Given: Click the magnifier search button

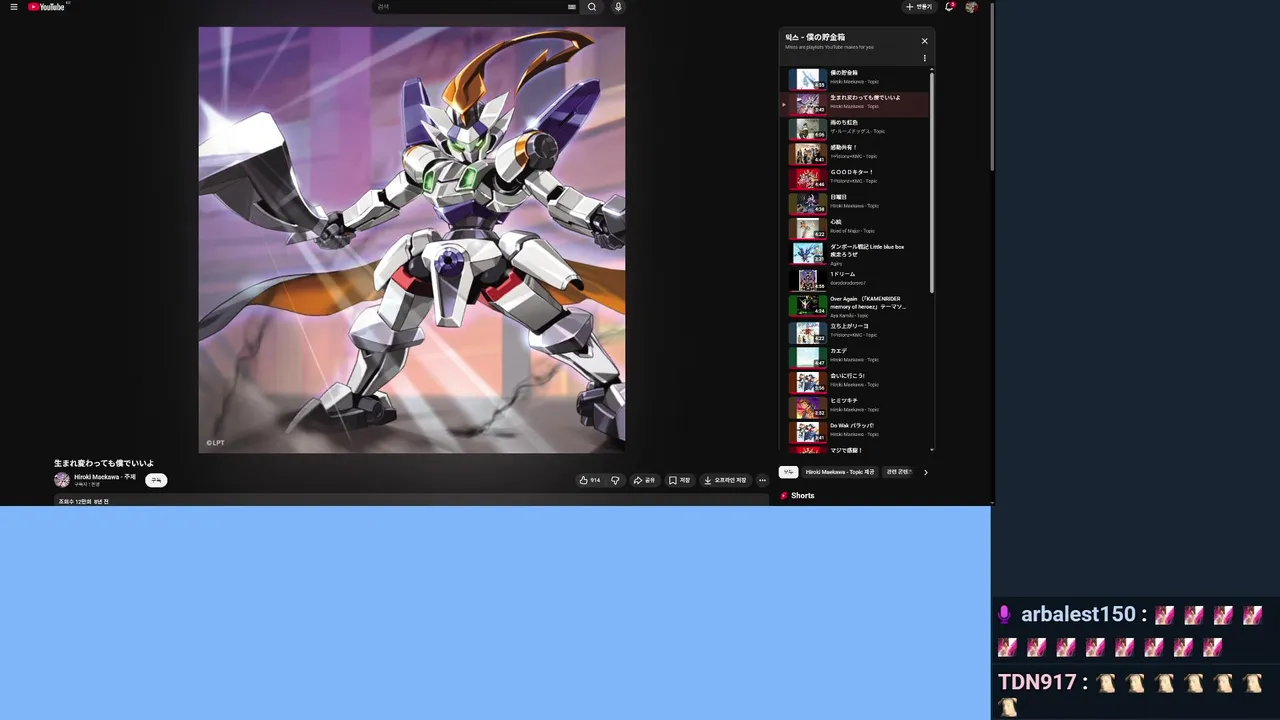Looking at the screenshot, I should 592,7.
